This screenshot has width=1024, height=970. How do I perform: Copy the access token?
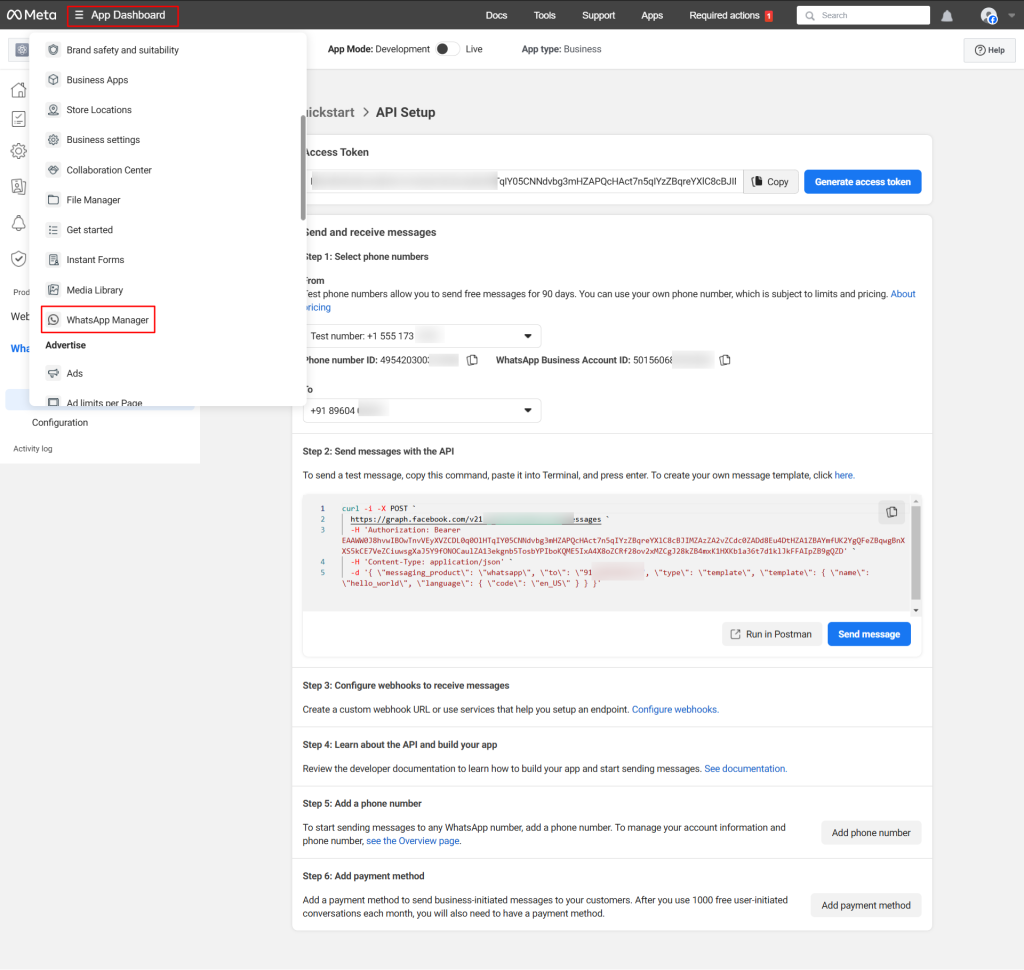pyautogui.click(x=771, y=182)
